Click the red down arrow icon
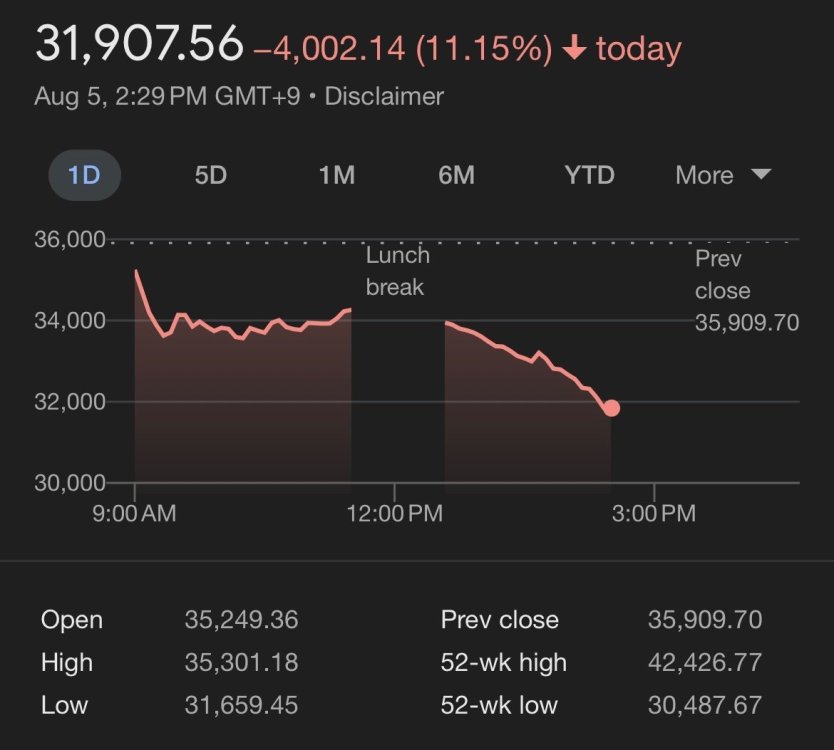This screenshot has width=834, height=750. click(x=574, y=48)
